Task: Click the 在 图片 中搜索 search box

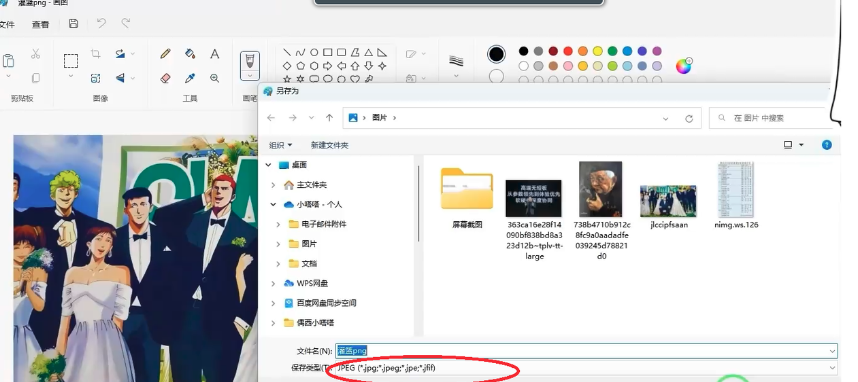Action: click(771, 118)
